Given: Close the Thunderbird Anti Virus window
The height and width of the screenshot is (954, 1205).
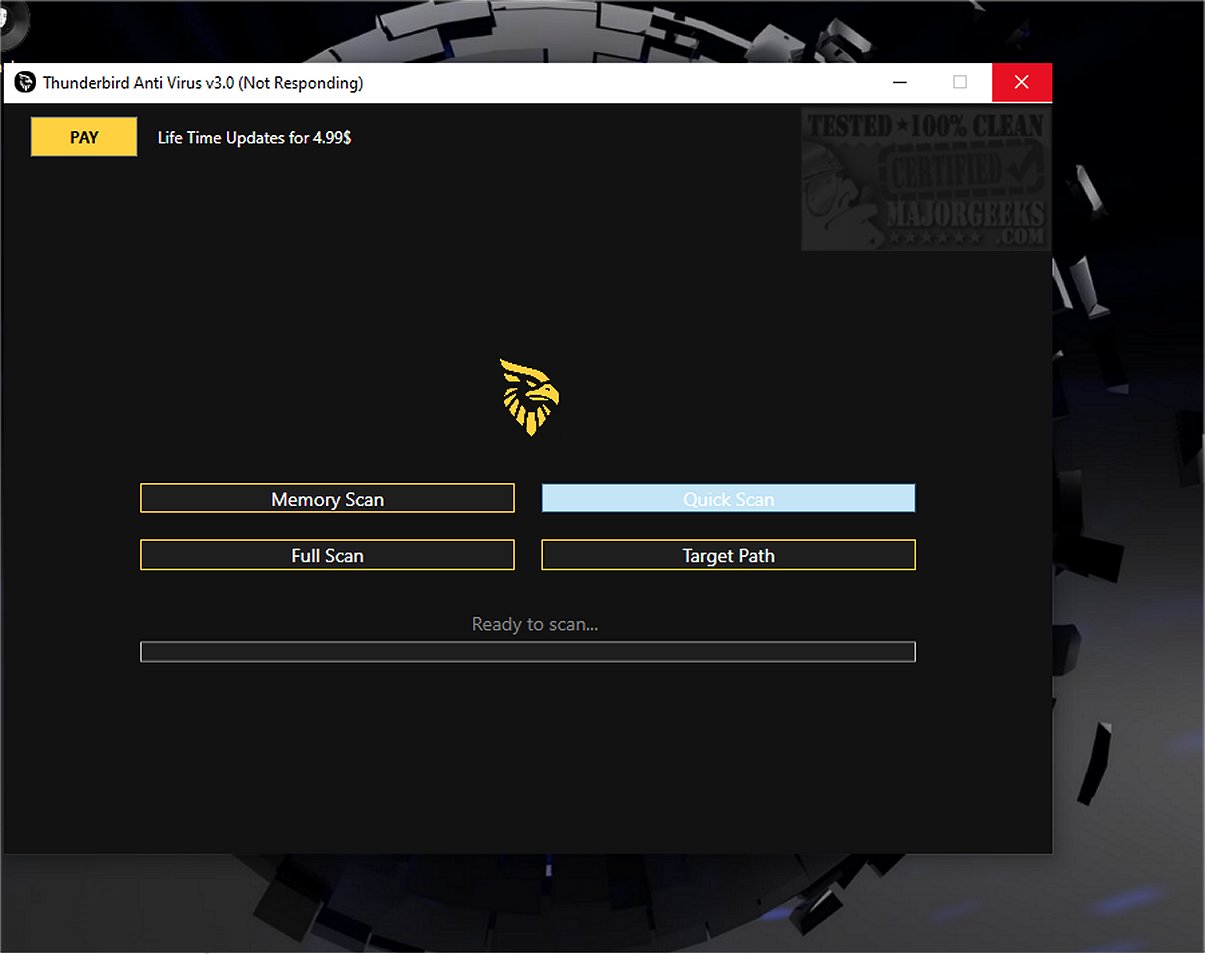Looking at the screenshot, I should pos(1021,83).
